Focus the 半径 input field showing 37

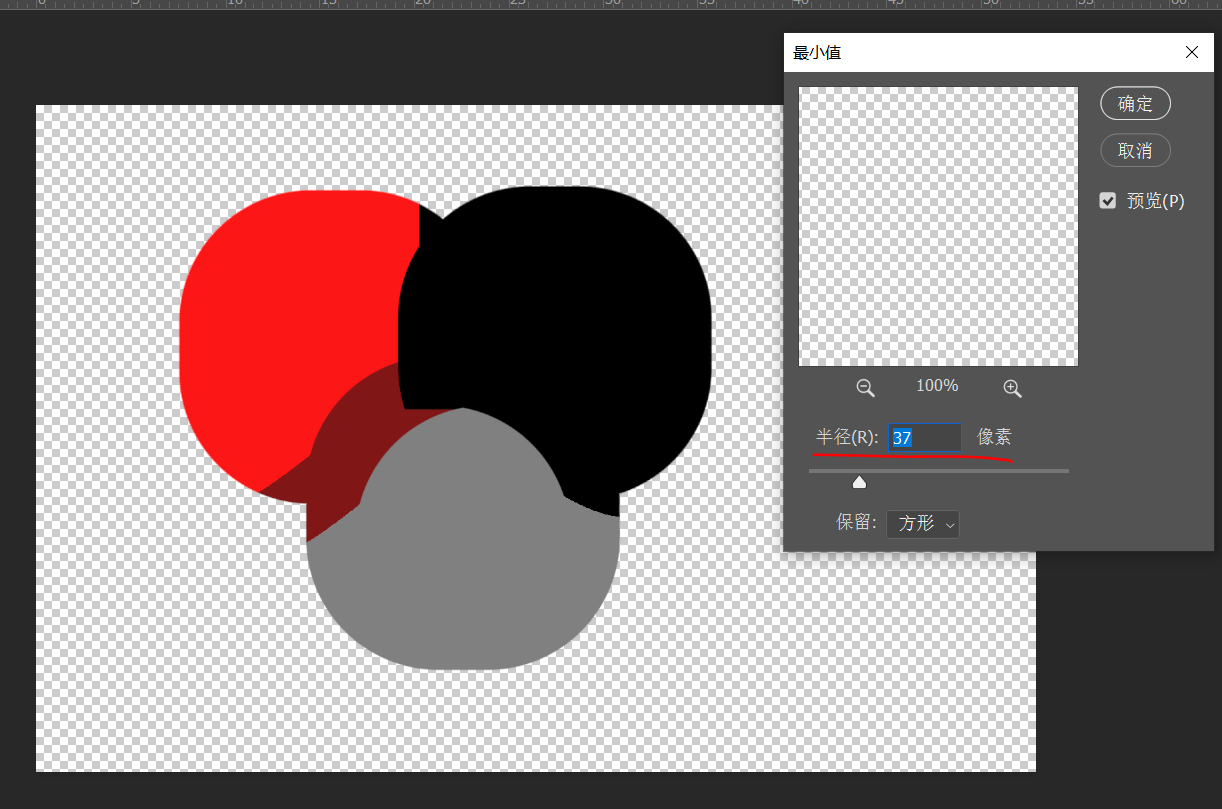(x=925, y=438)
